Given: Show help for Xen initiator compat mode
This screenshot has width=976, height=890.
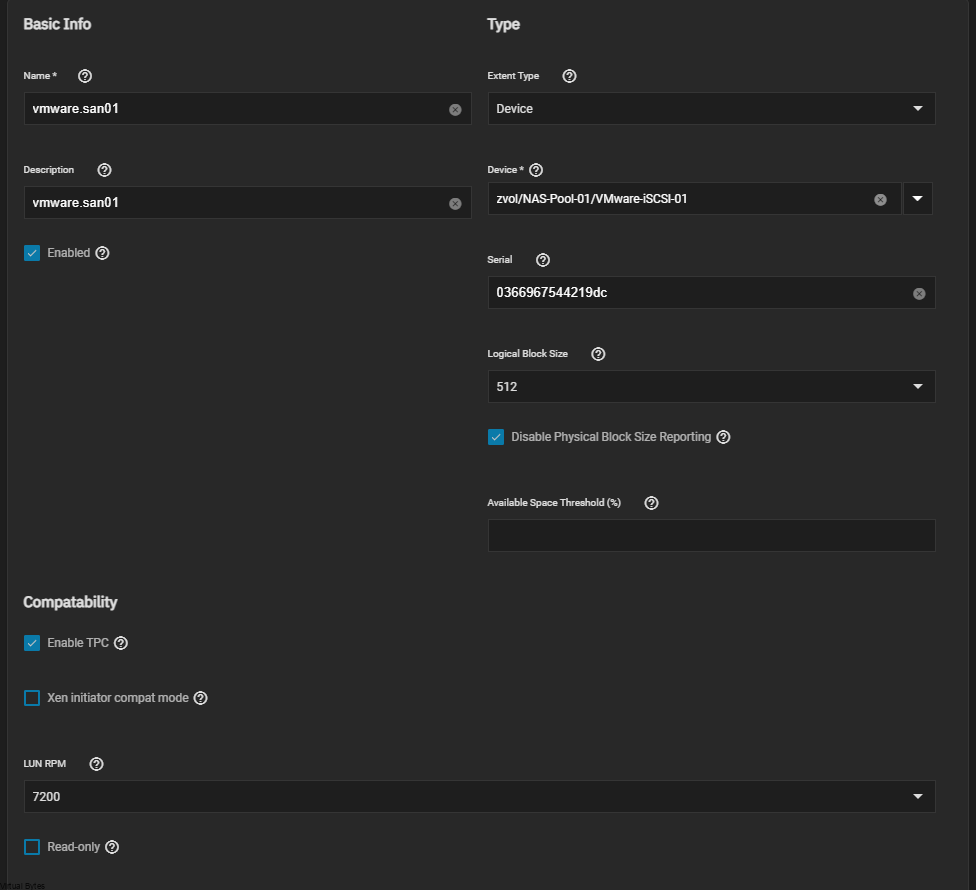Looking at the screenshot, I should click(200, 698).
